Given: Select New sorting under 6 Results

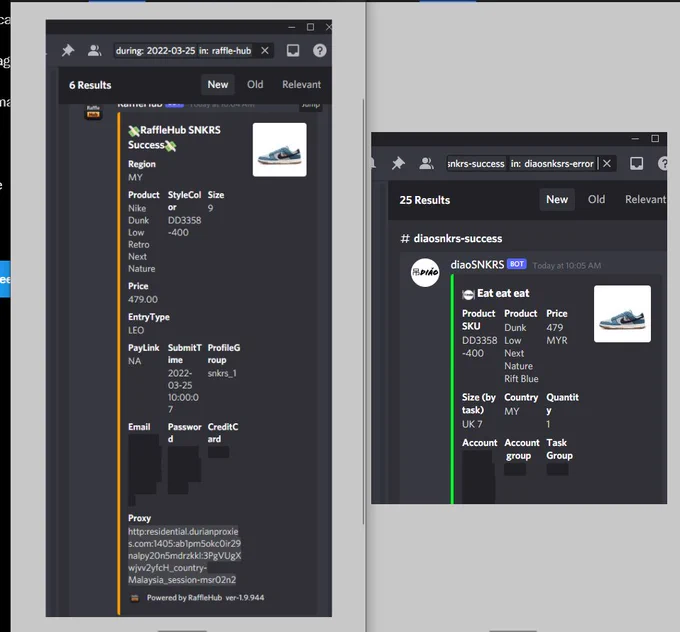Looking at the screenshot, I should [218, 85].
